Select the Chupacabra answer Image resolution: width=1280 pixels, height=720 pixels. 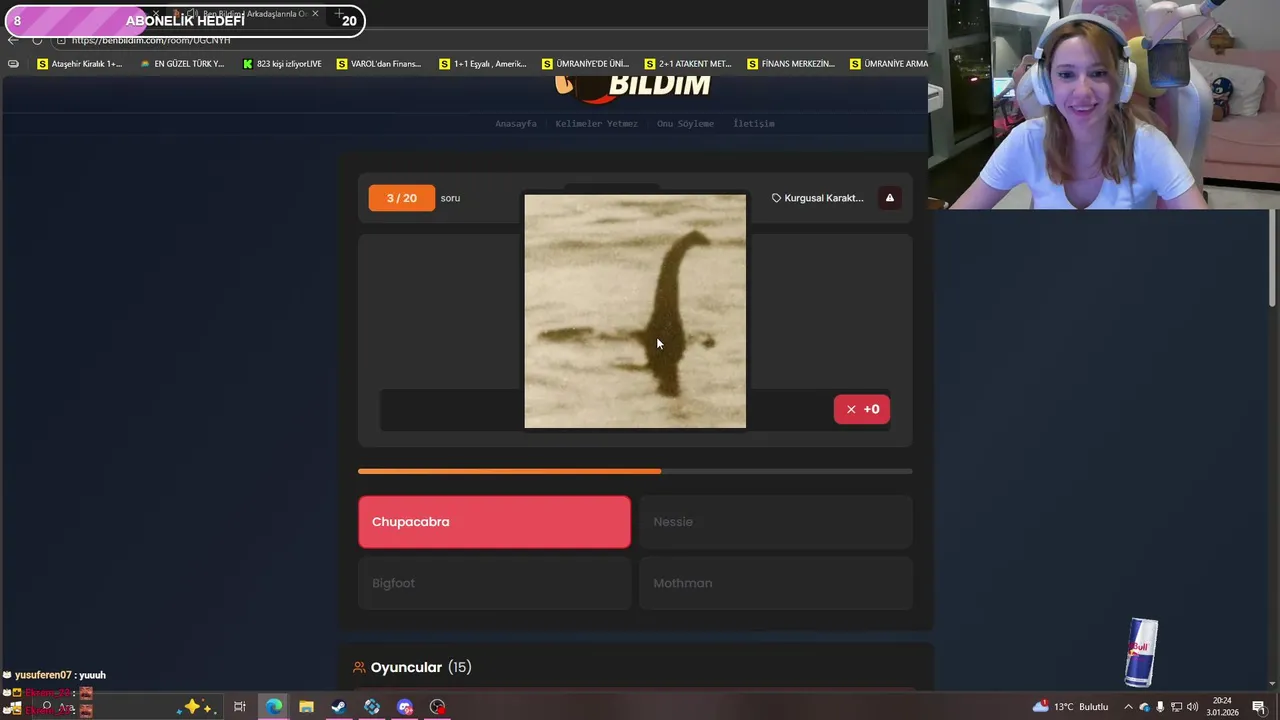point(494,522)
